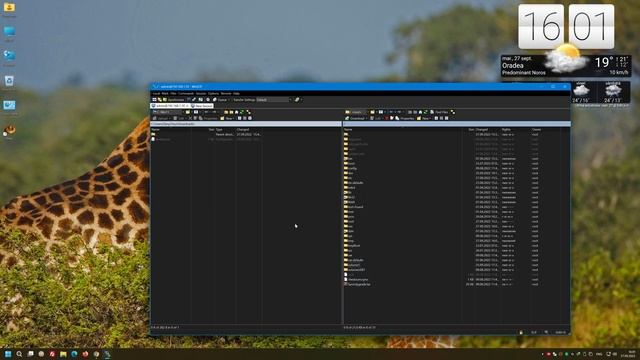Open taskbar Search

tap(19, 354)
